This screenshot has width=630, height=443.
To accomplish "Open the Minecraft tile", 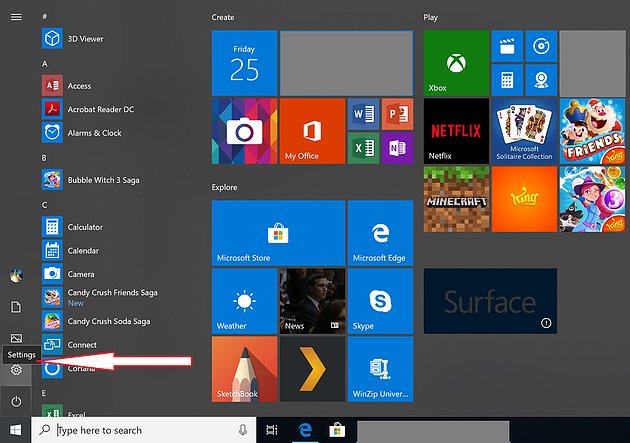I will (456, 199).
